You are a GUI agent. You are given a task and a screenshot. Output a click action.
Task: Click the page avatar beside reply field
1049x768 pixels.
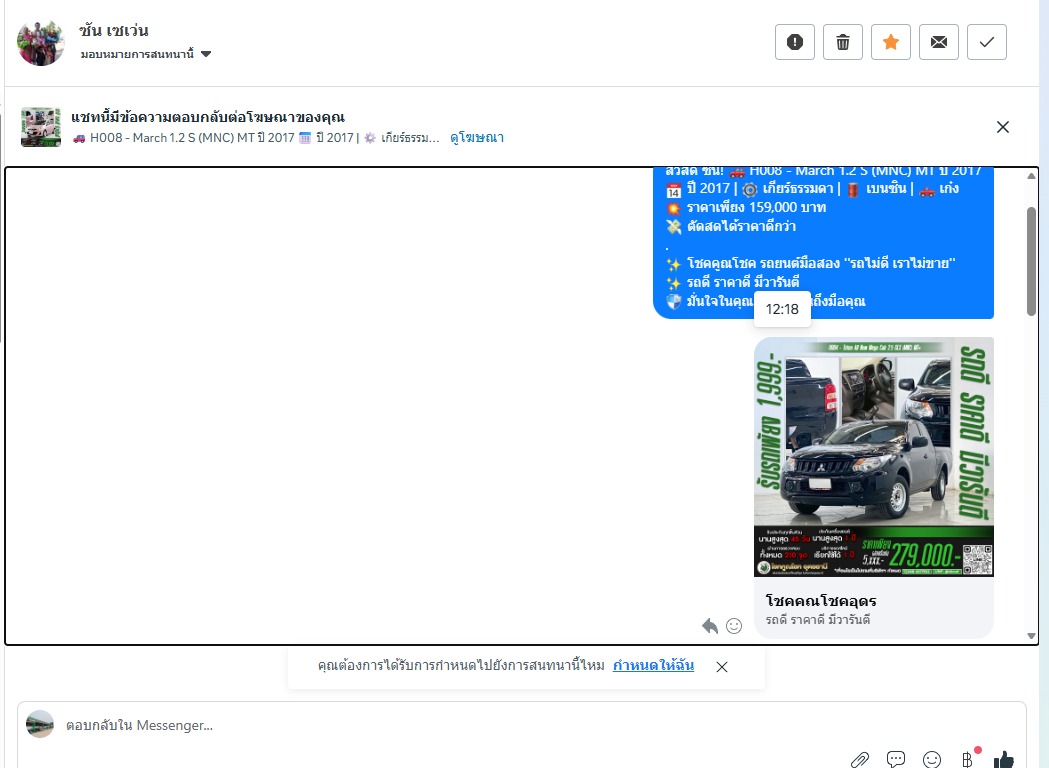(x=40, y=725)
